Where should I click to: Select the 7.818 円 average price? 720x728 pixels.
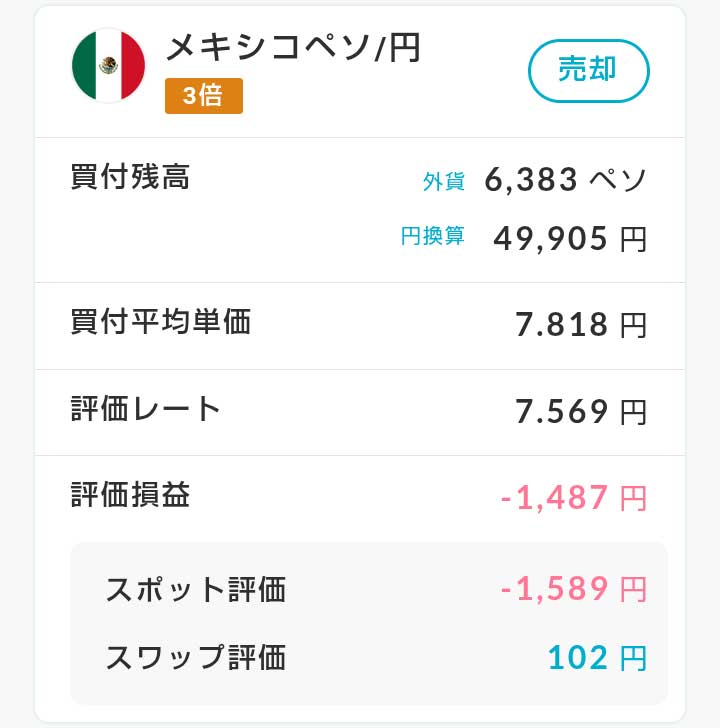(580, 324)
